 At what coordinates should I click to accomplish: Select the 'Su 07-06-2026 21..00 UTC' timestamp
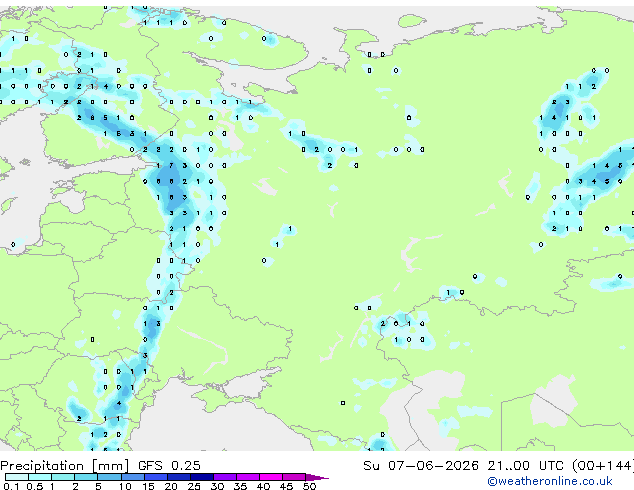(x=463, y=466)
